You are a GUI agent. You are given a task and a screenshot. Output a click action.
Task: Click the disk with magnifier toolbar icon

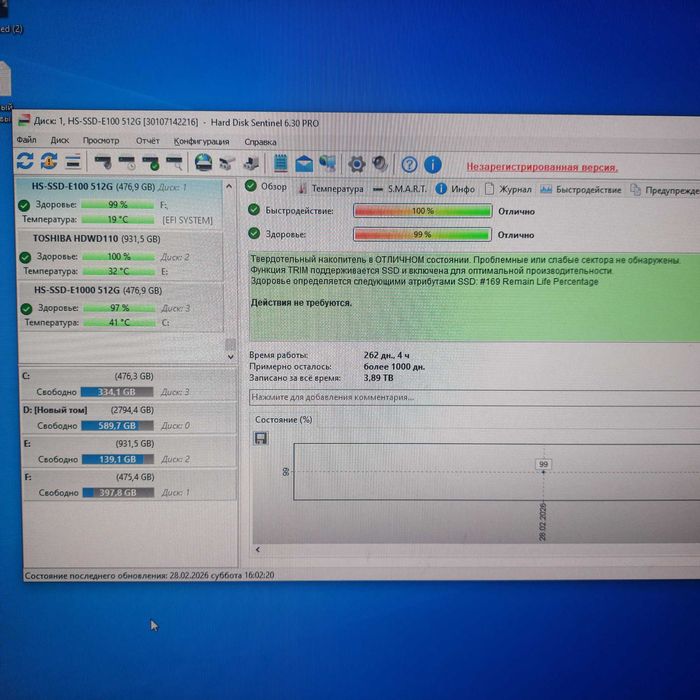175,163
